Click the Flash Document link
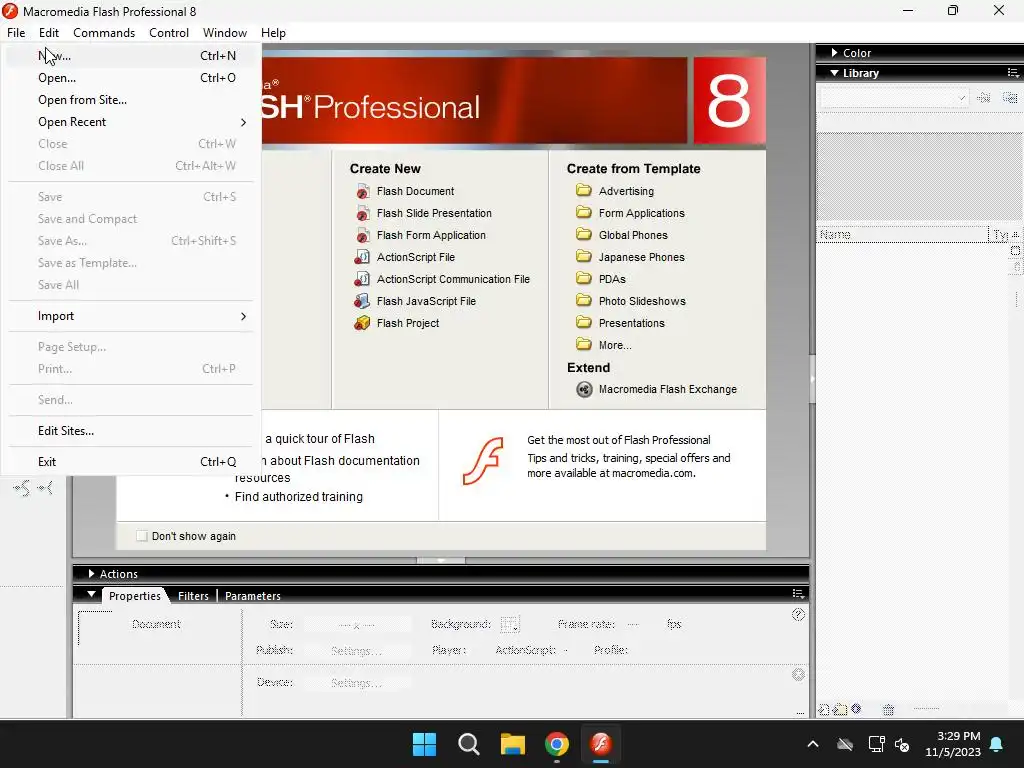 [415, 191]
